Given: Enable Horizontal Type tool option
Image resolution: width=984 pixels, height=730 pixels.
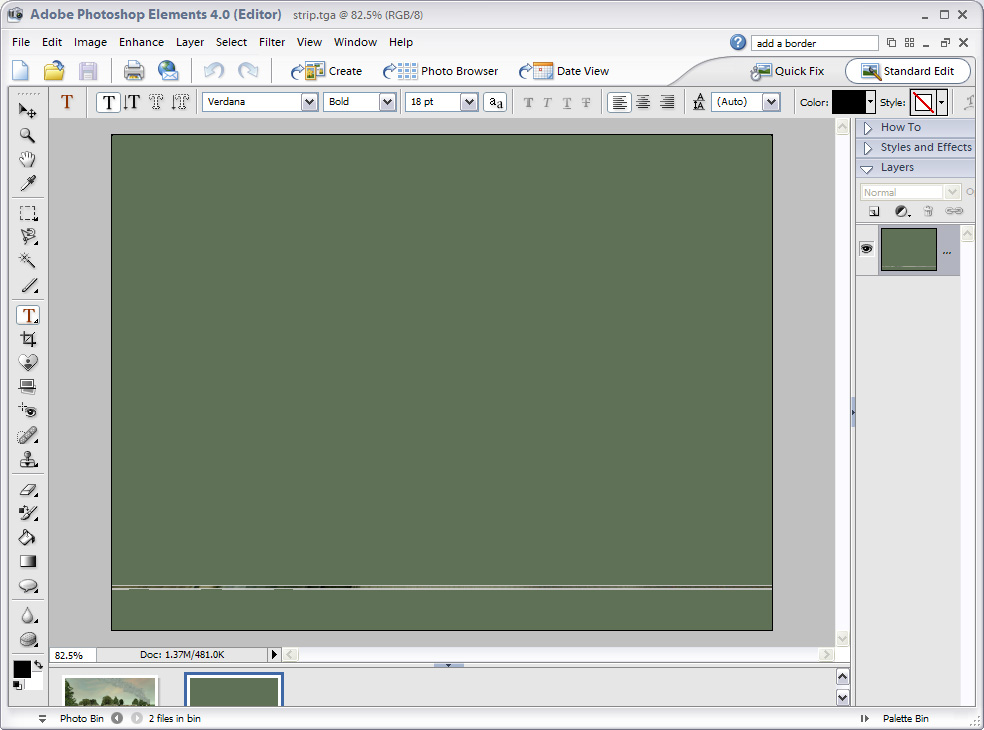Looking at the screenshot, I should [x=109, y=102].
